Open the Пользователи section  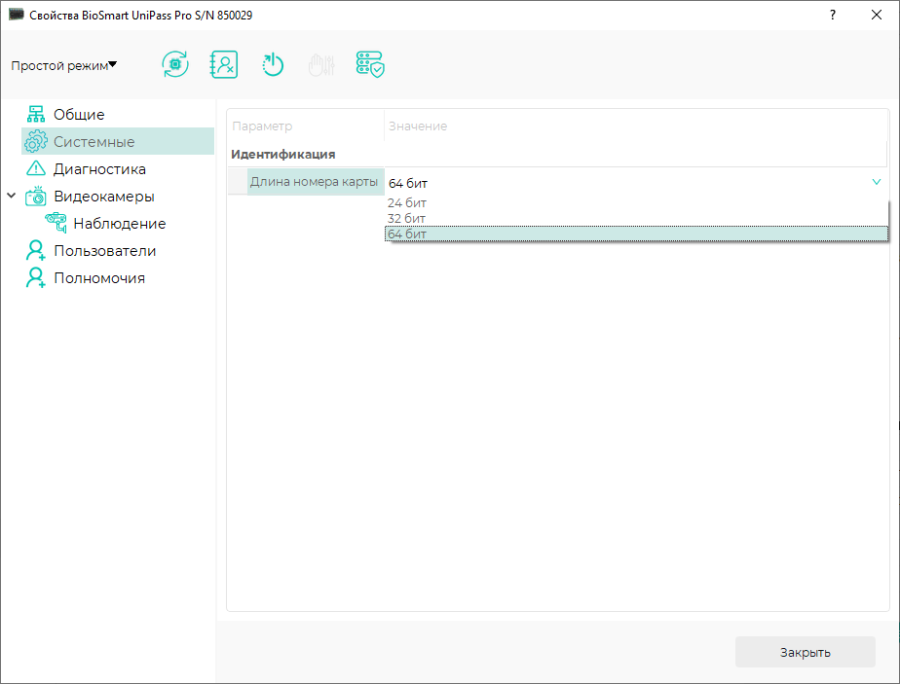(104, 251)
